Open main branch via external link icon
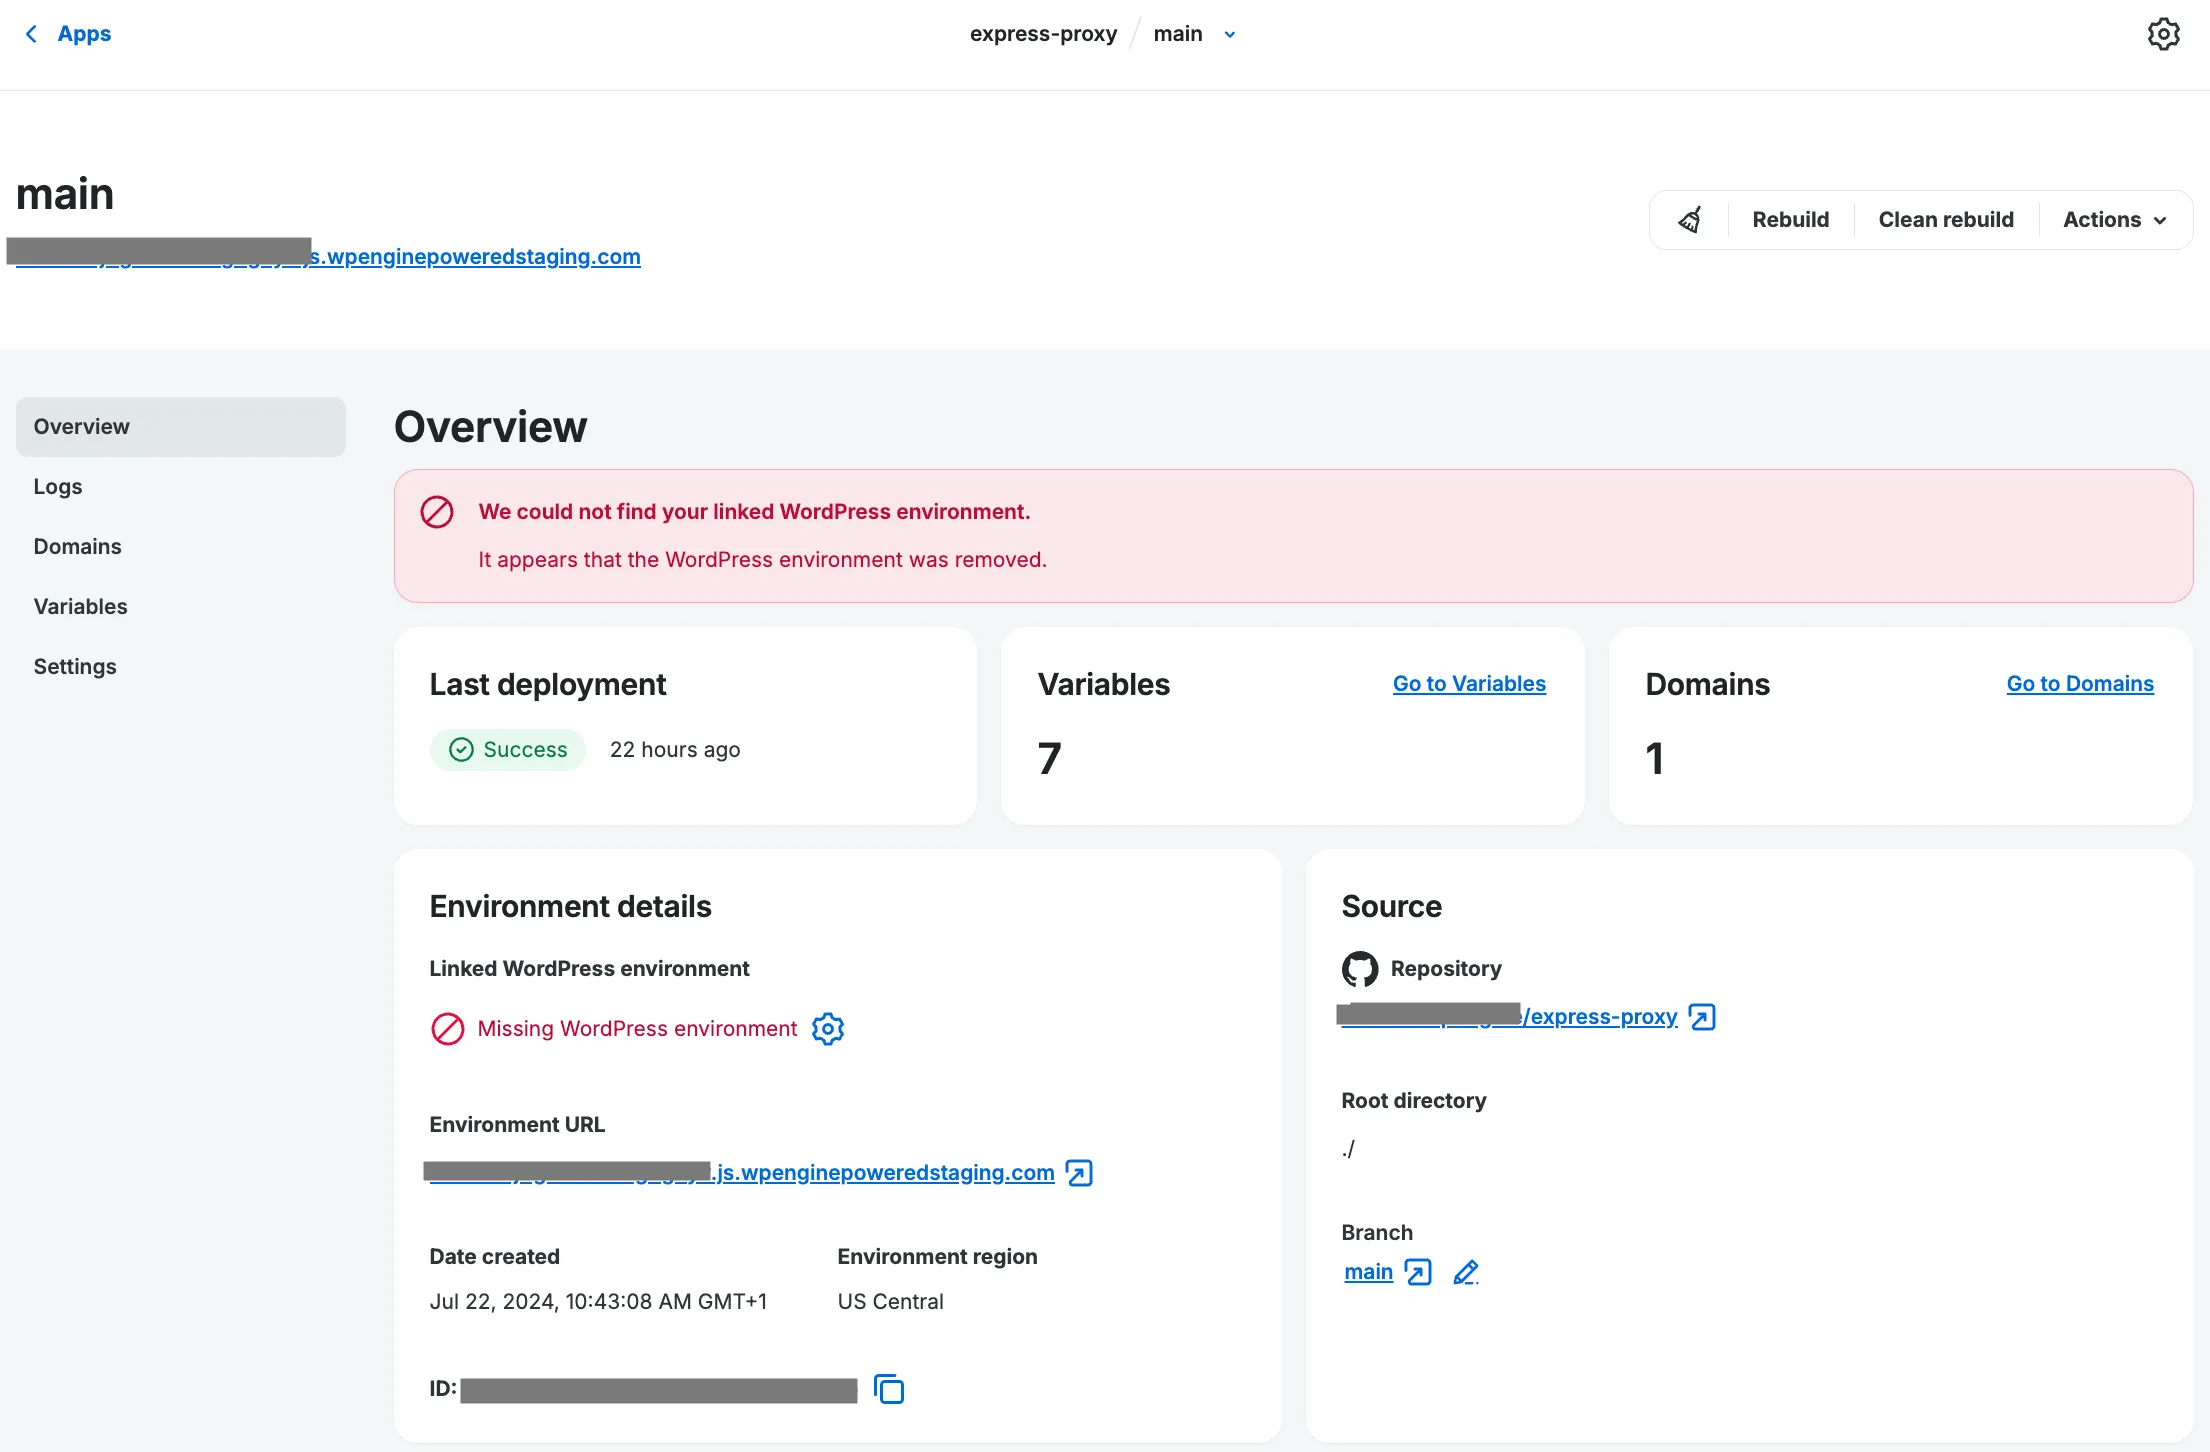Image resolution: width=2210 pixels, height=1452 pixels. (1417, 1272)
